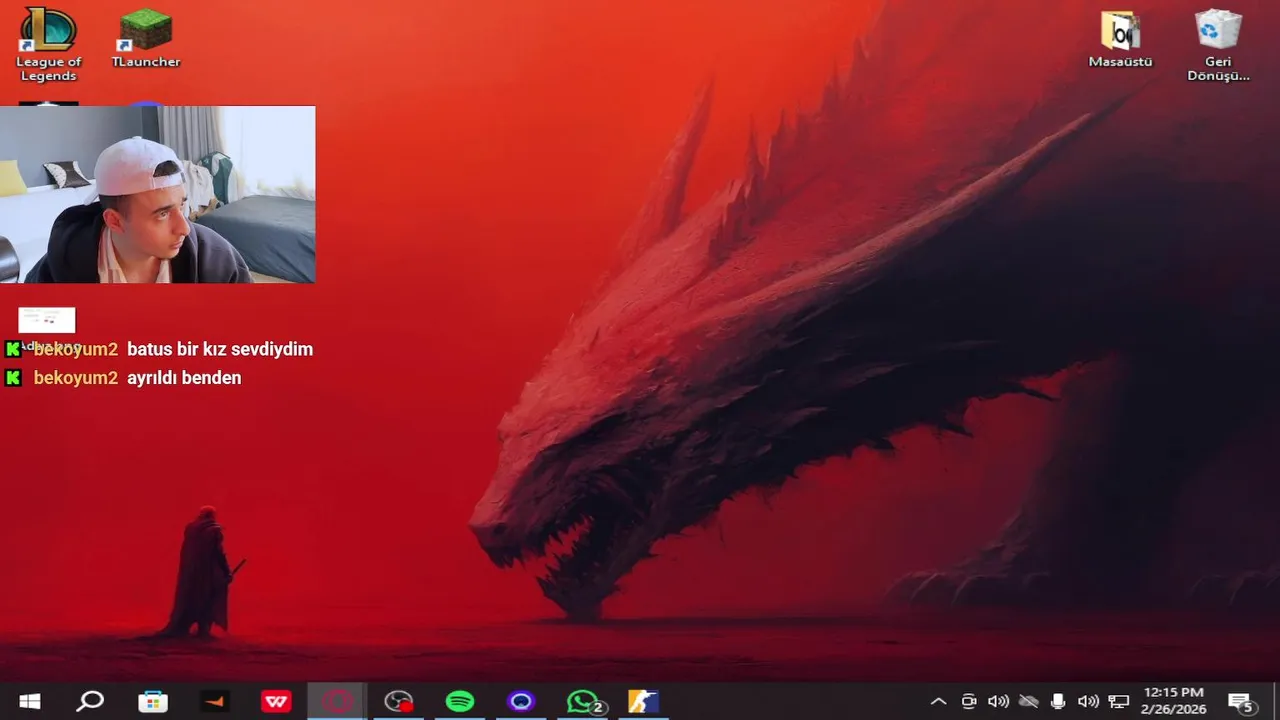1280x720 pixels.
Task: Open the volume icon beside the network icon
Action: tap(1088, 702)
